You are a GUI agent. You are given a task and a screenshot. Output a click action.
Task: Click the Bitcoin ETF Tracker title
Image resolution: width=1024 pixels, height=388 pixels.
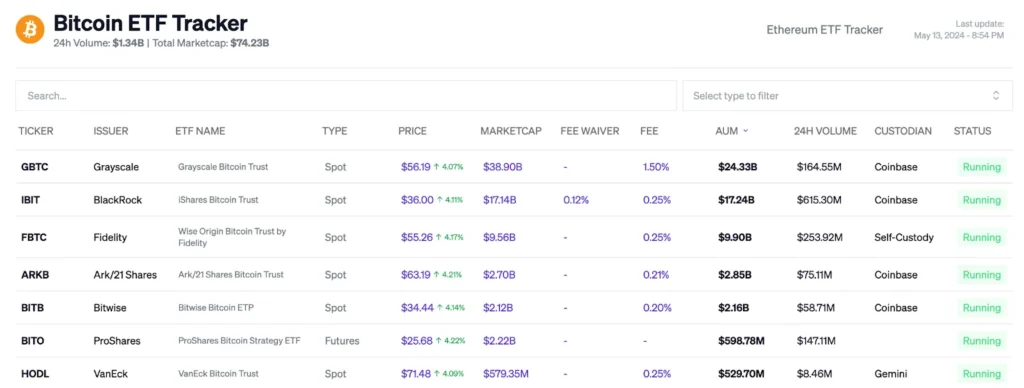[x=150, y=24]
